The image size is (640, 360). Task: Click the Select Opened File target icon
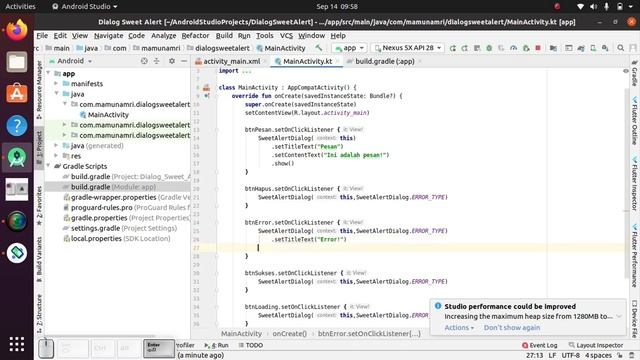(144, 61)
